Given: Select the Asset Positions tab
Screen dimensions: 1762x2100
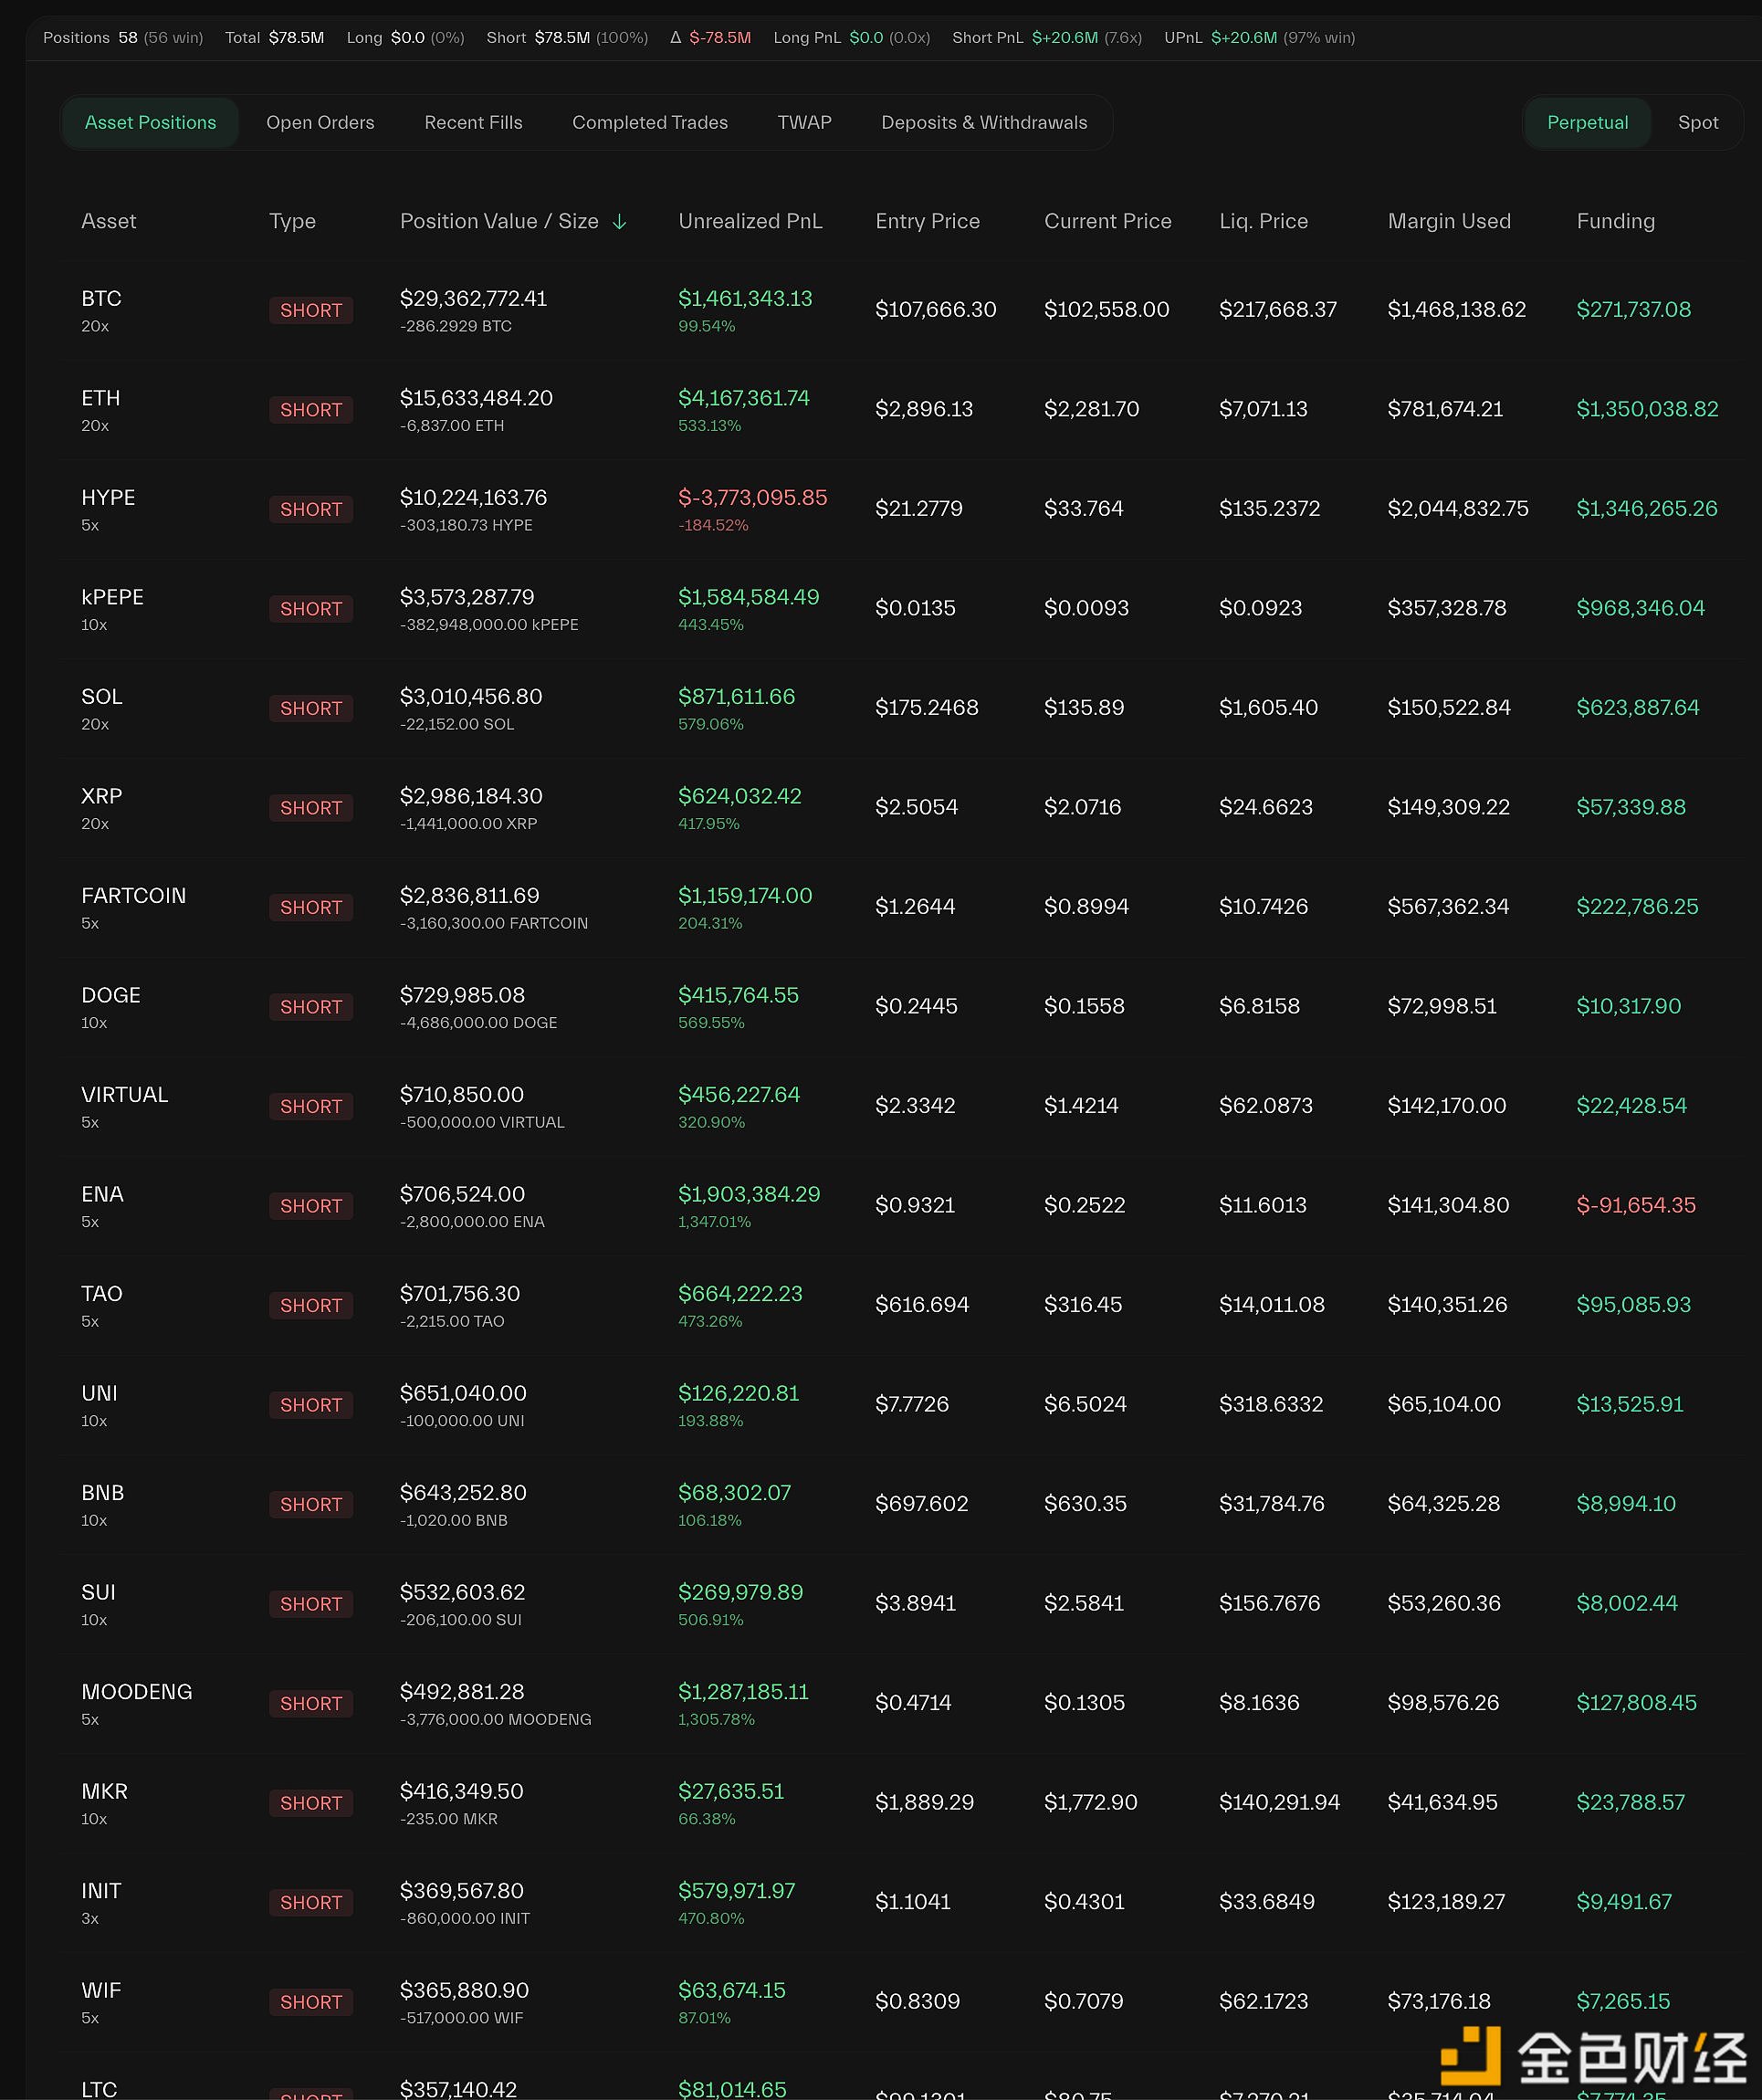Looking at the screenshot, I should tap(150, 123).
